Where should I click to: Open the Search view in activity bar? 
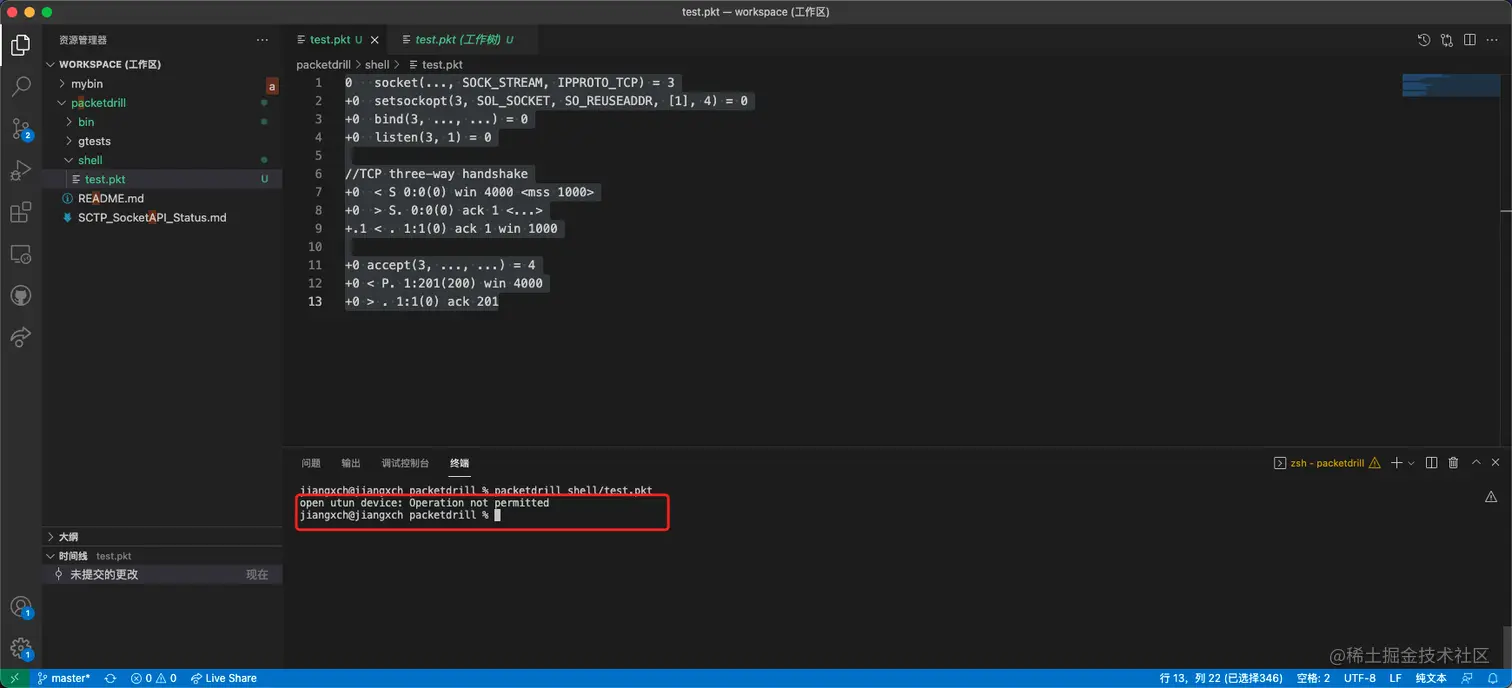click(20, 86)
